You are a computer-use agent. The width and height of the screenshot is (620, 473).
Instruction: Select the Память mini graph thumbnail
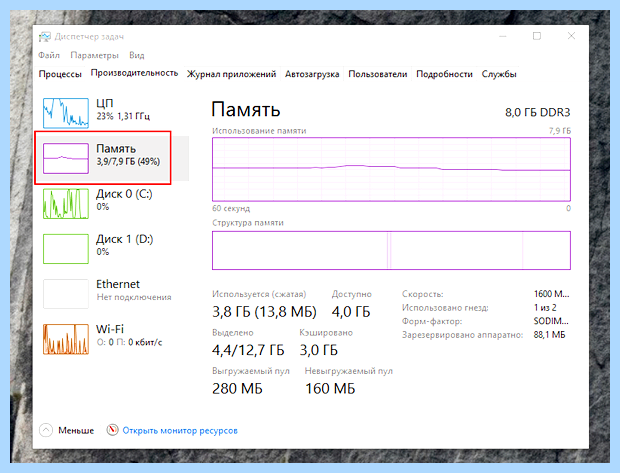(66, 158)
